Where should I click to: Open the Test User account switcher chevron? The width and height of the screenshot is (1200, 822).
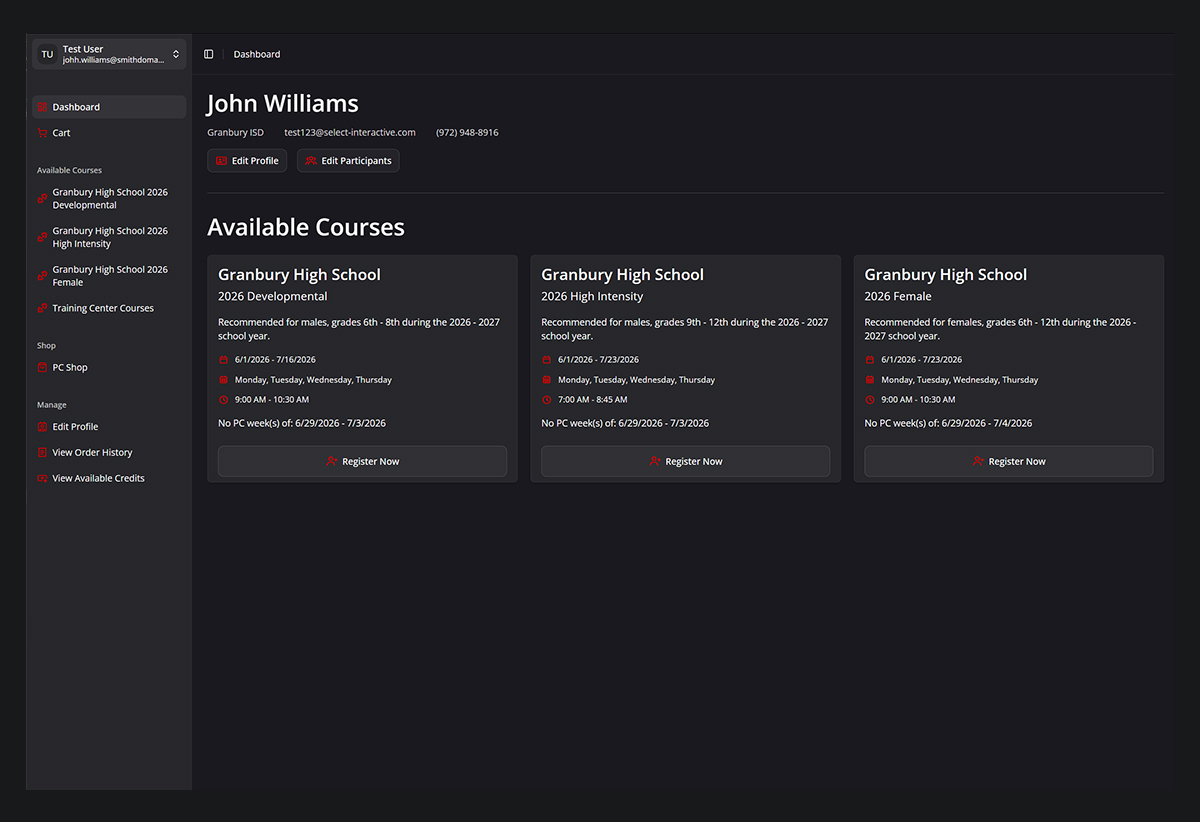pos(177,54)
